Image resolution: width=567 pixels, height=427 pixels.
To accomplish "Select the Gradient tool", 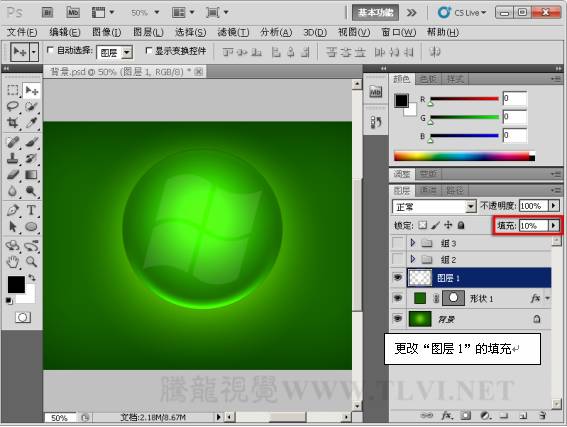I will 31,175.
